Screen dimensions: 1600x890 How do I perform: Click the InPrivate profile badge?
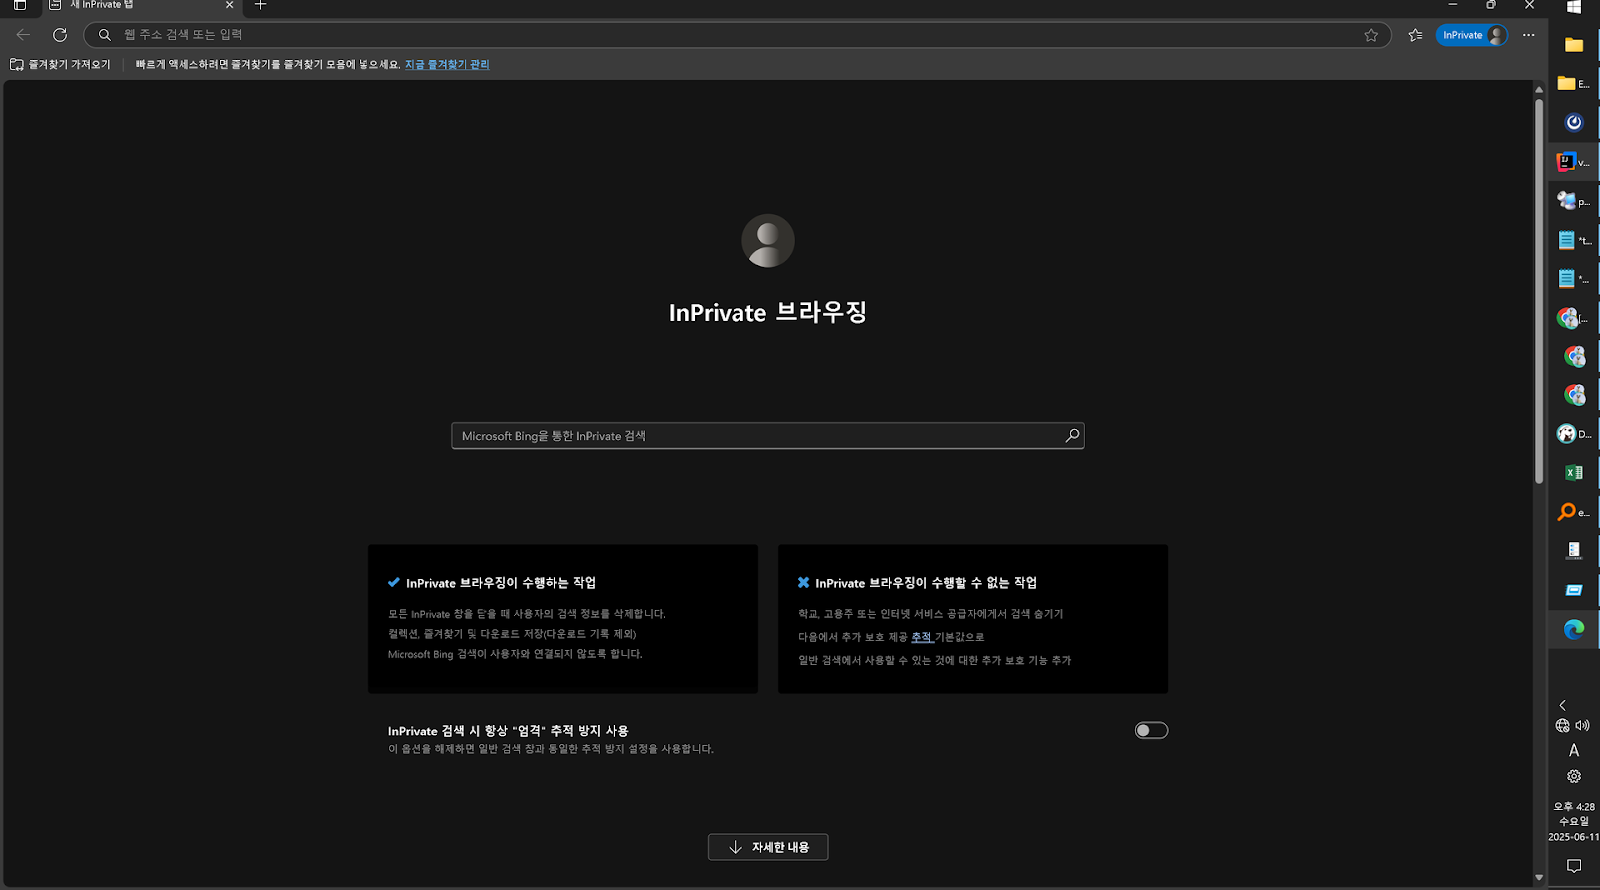tap(1472, 35)
